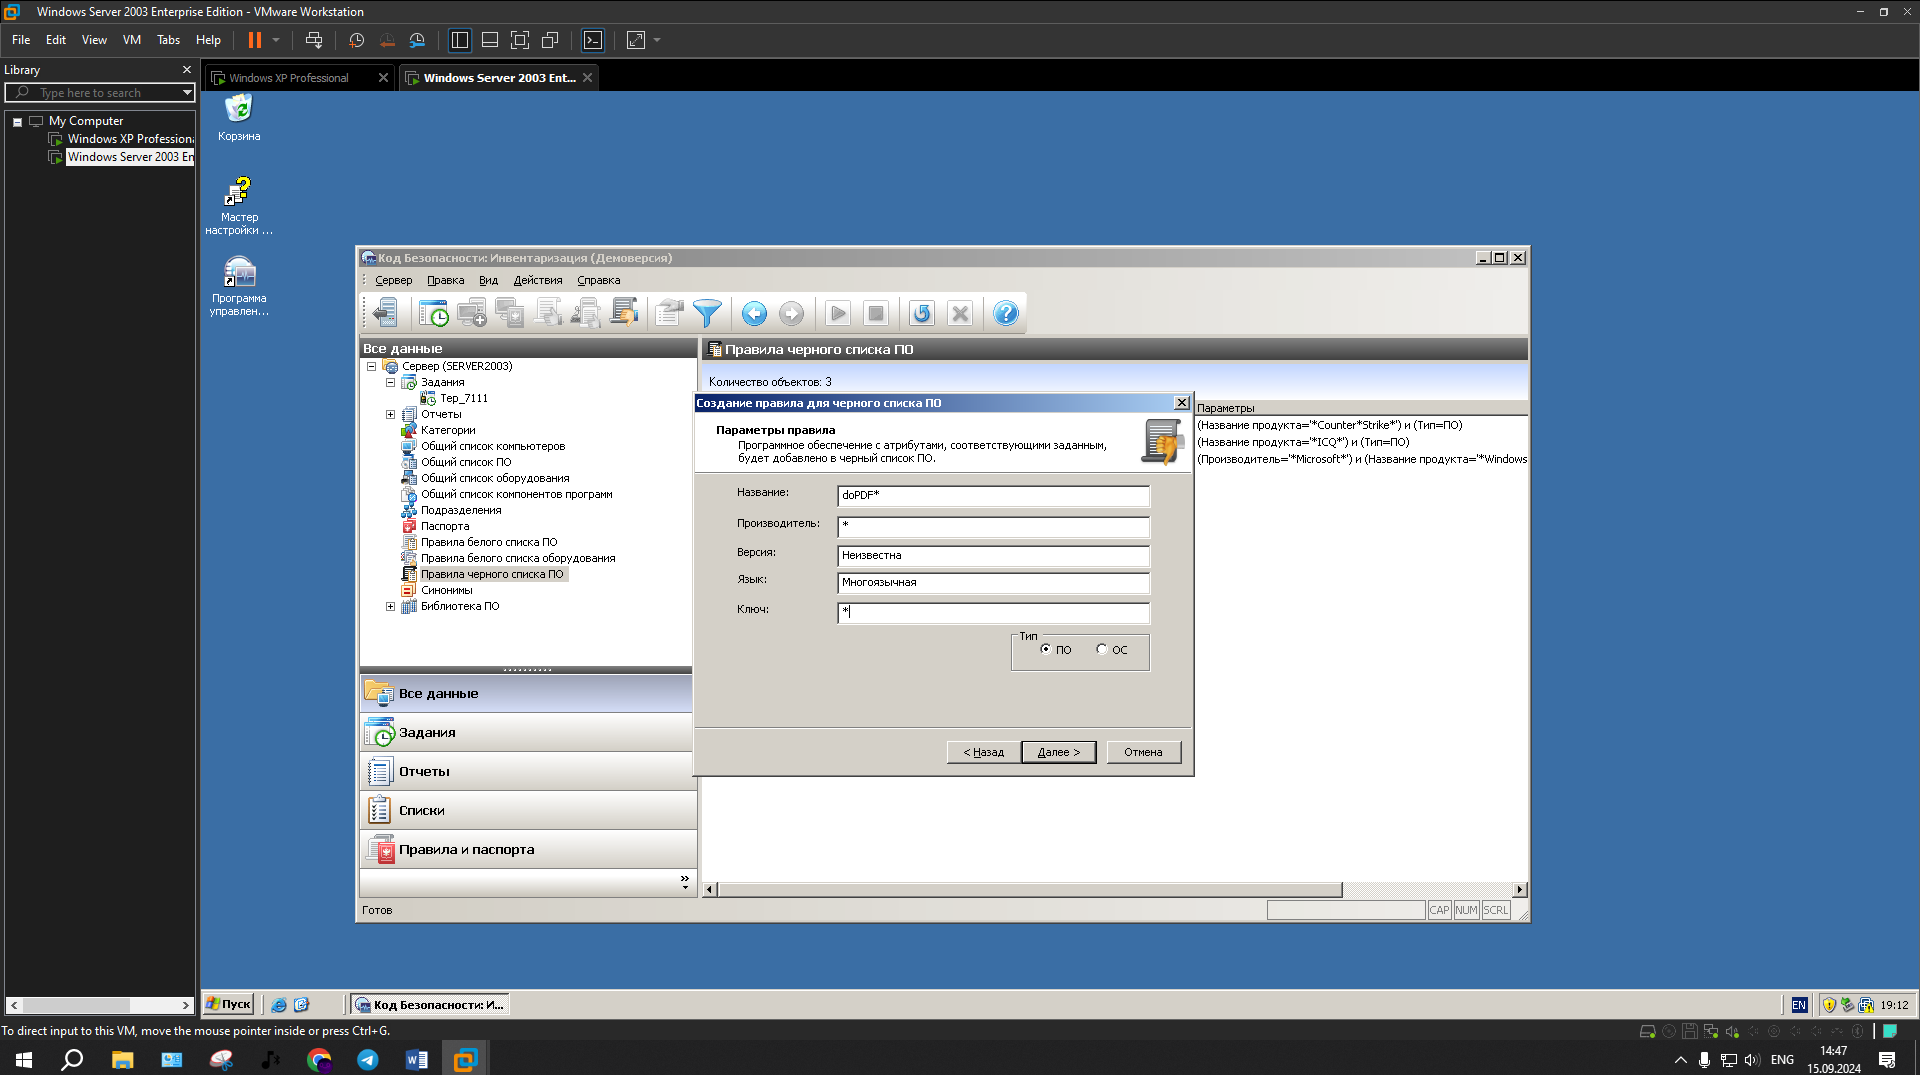
Task: Click the stop task square icon
Action: point(876,314)
